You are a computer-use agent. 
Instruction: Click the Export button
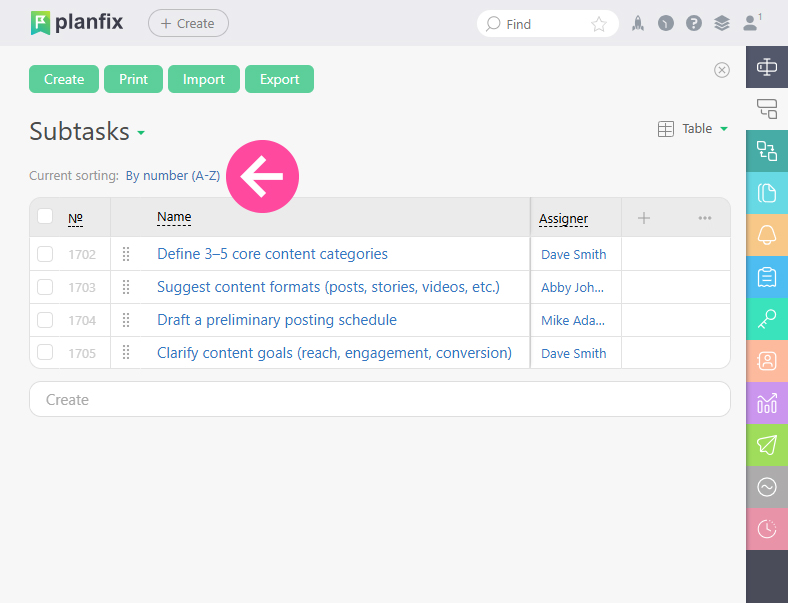click(x=279, y=79)
